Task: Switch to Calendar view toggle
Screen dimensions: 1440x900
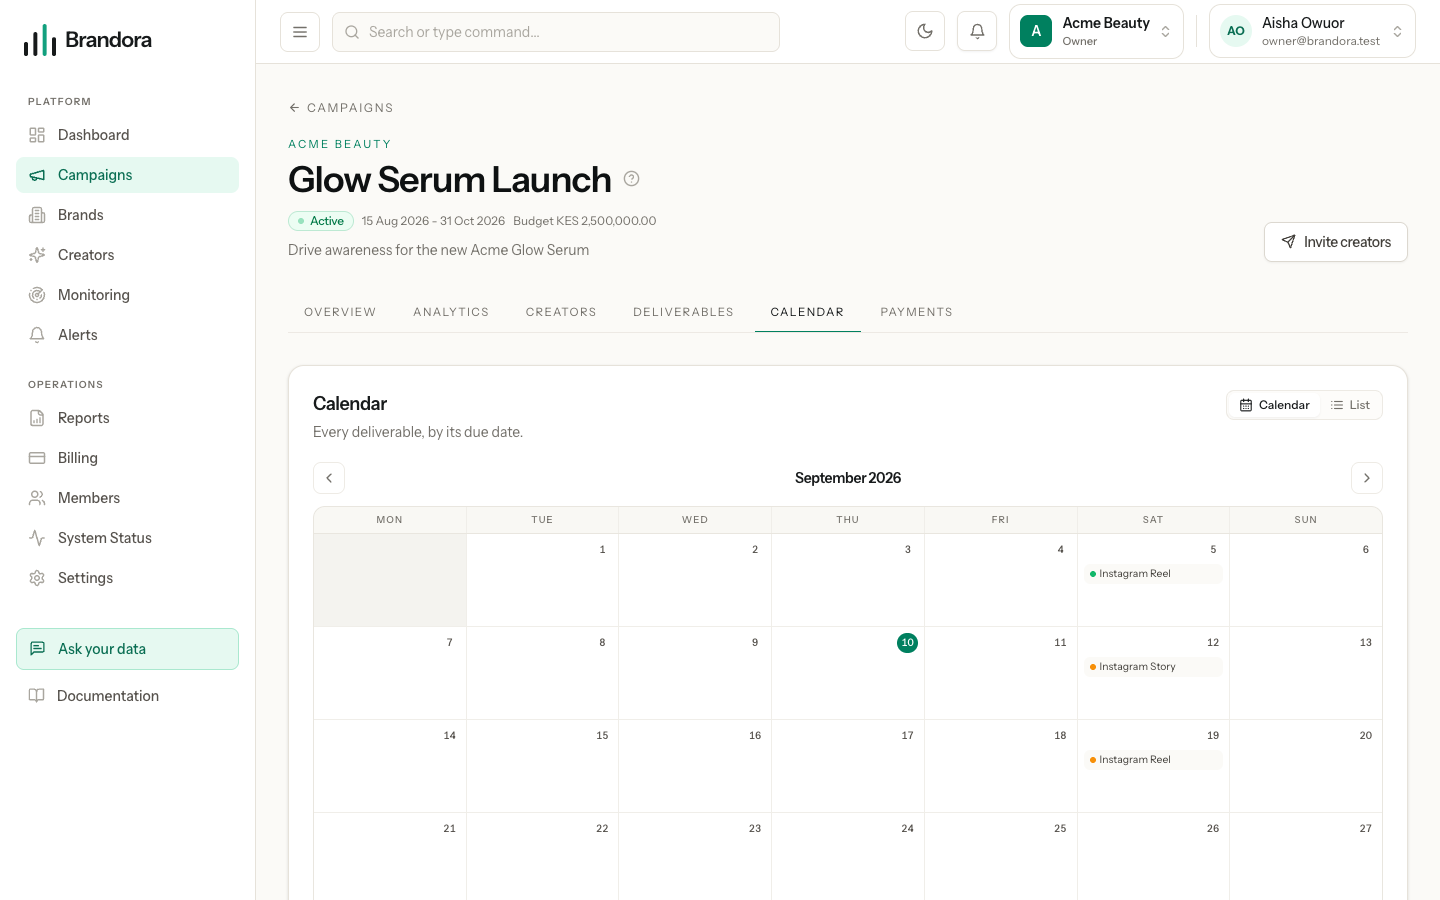Action: (x=1274, y=405)
